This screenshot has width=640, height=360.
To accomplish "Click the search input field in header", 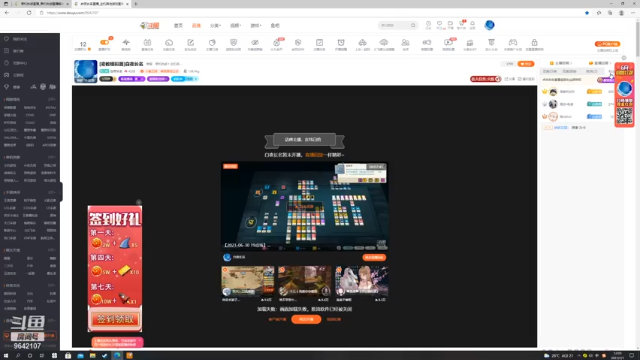I will pyautogui.click(x=394, y=25).
